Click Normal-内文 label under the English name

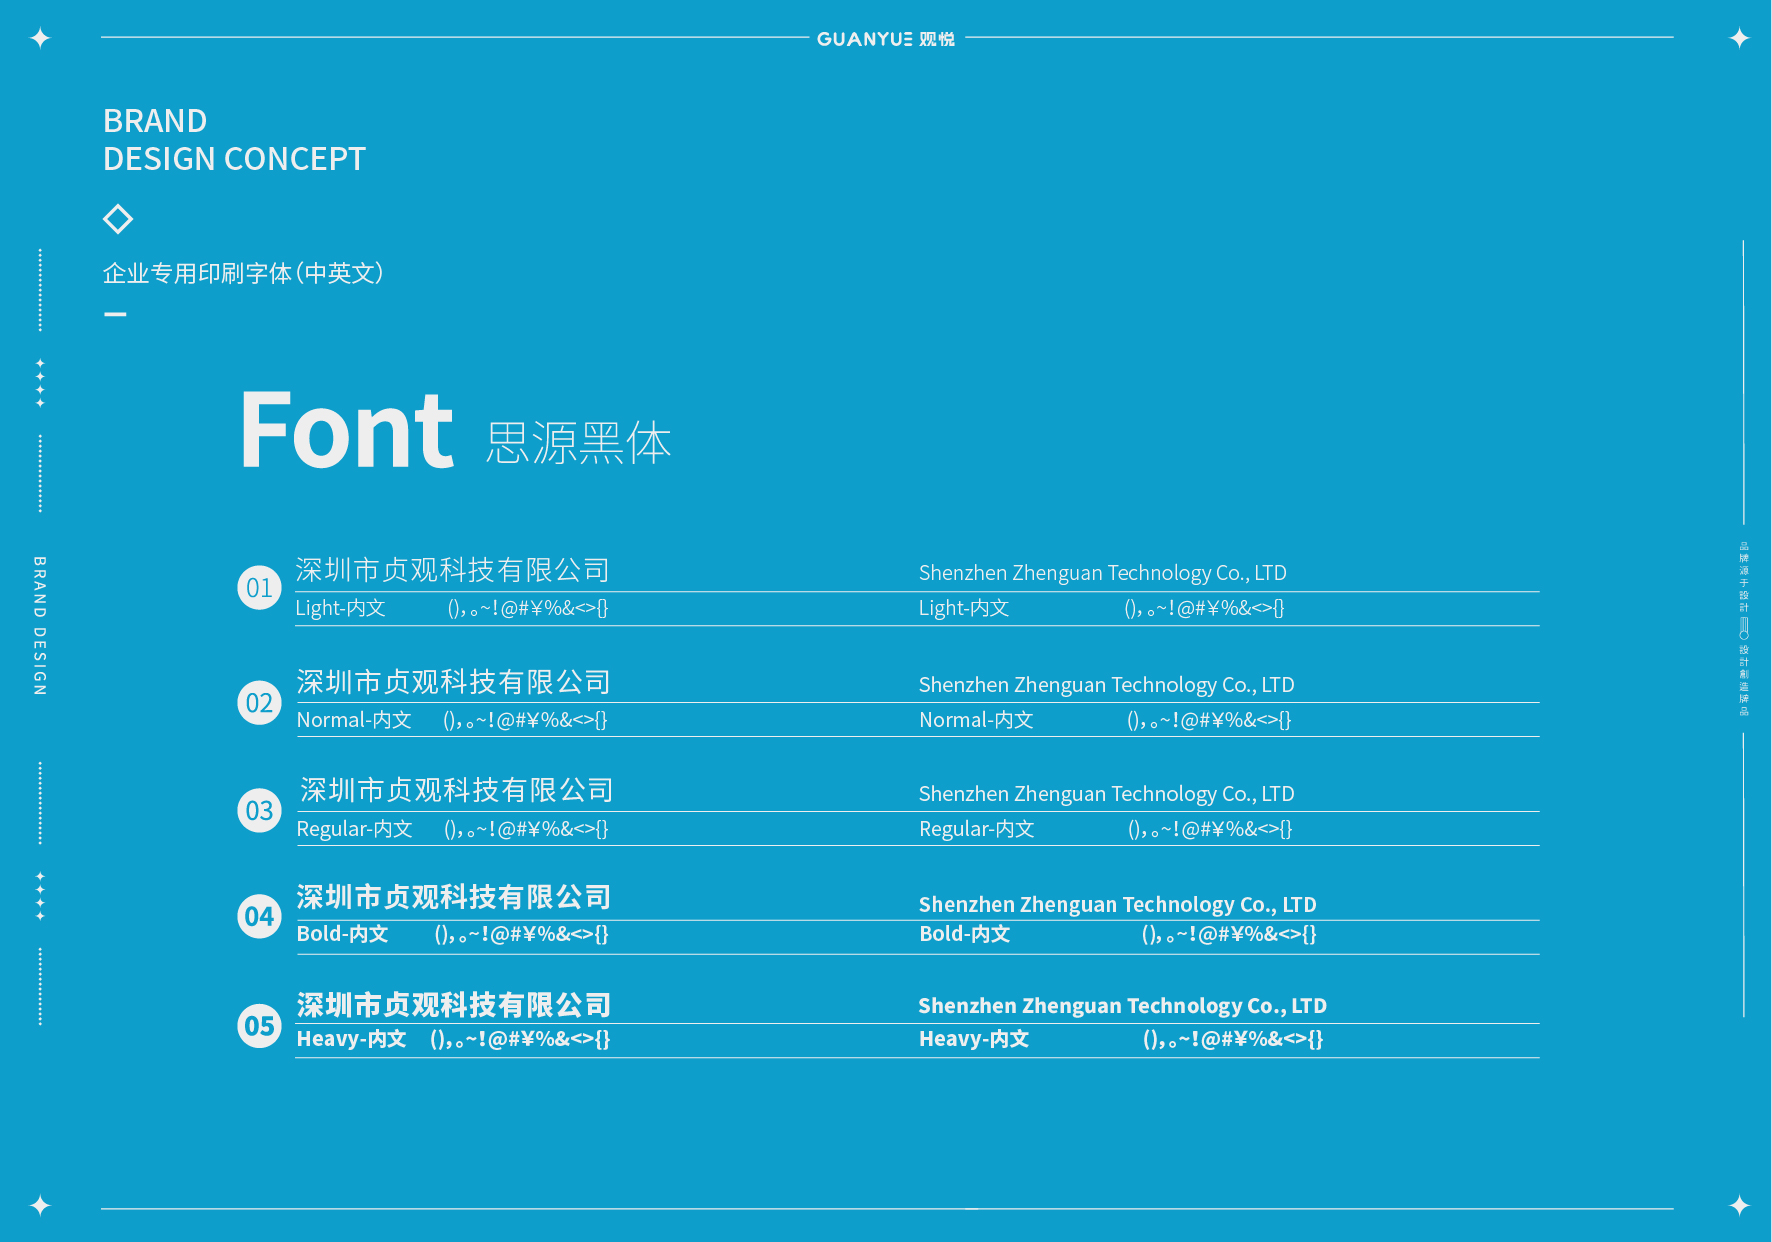[976, 720]
